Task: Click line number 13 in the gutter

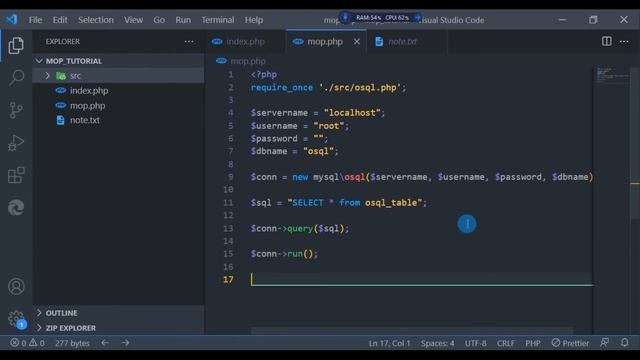Action: [228, 228]
